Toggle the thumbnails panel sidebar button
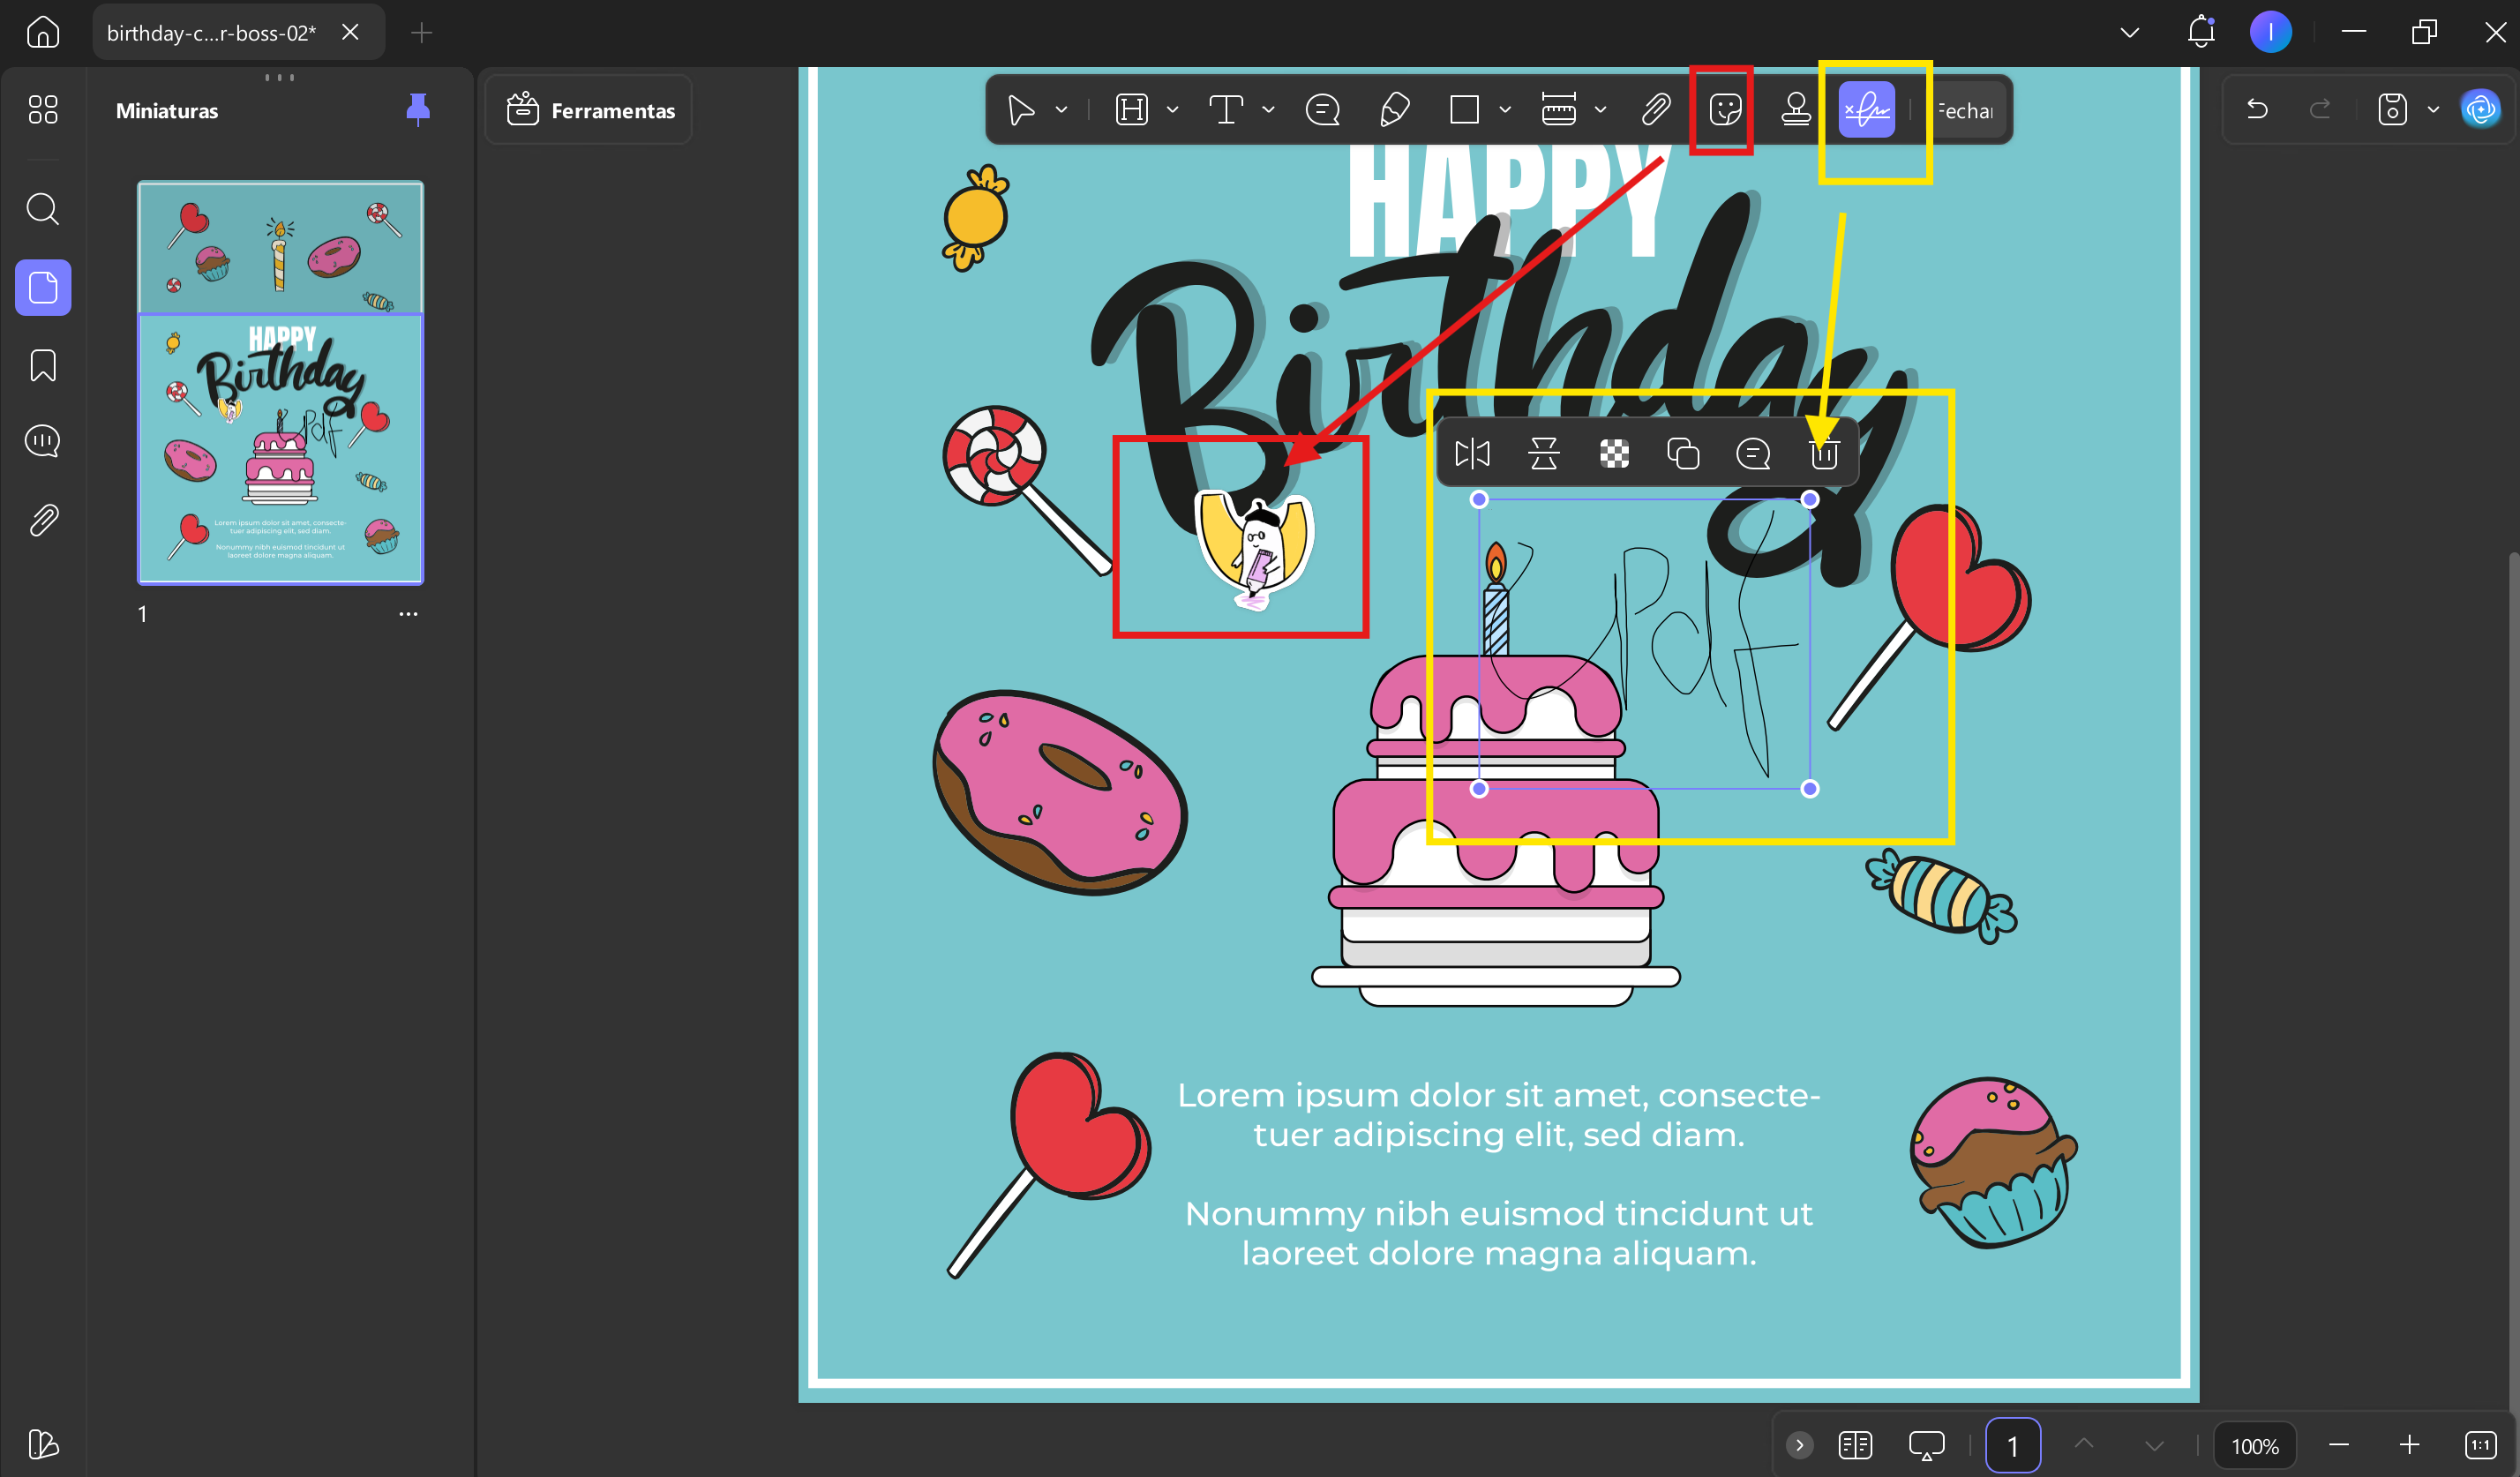 coord(43,288)
